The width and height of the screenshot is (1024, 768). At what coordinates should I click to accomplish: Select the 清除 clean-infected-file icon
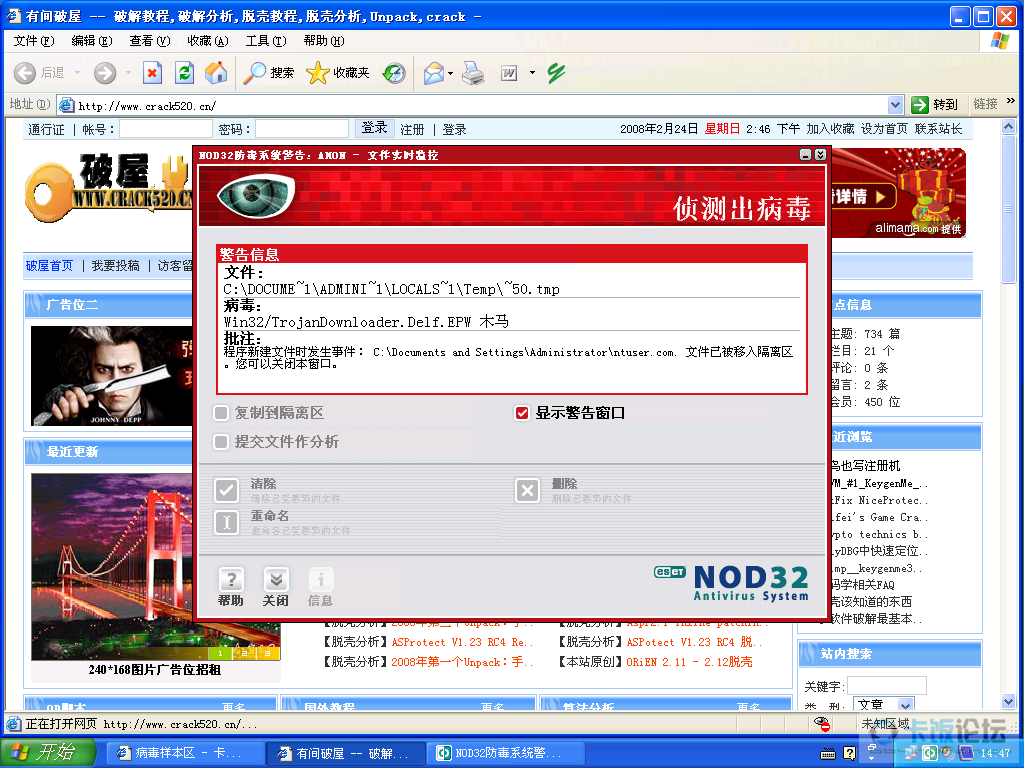coord(226,490)
